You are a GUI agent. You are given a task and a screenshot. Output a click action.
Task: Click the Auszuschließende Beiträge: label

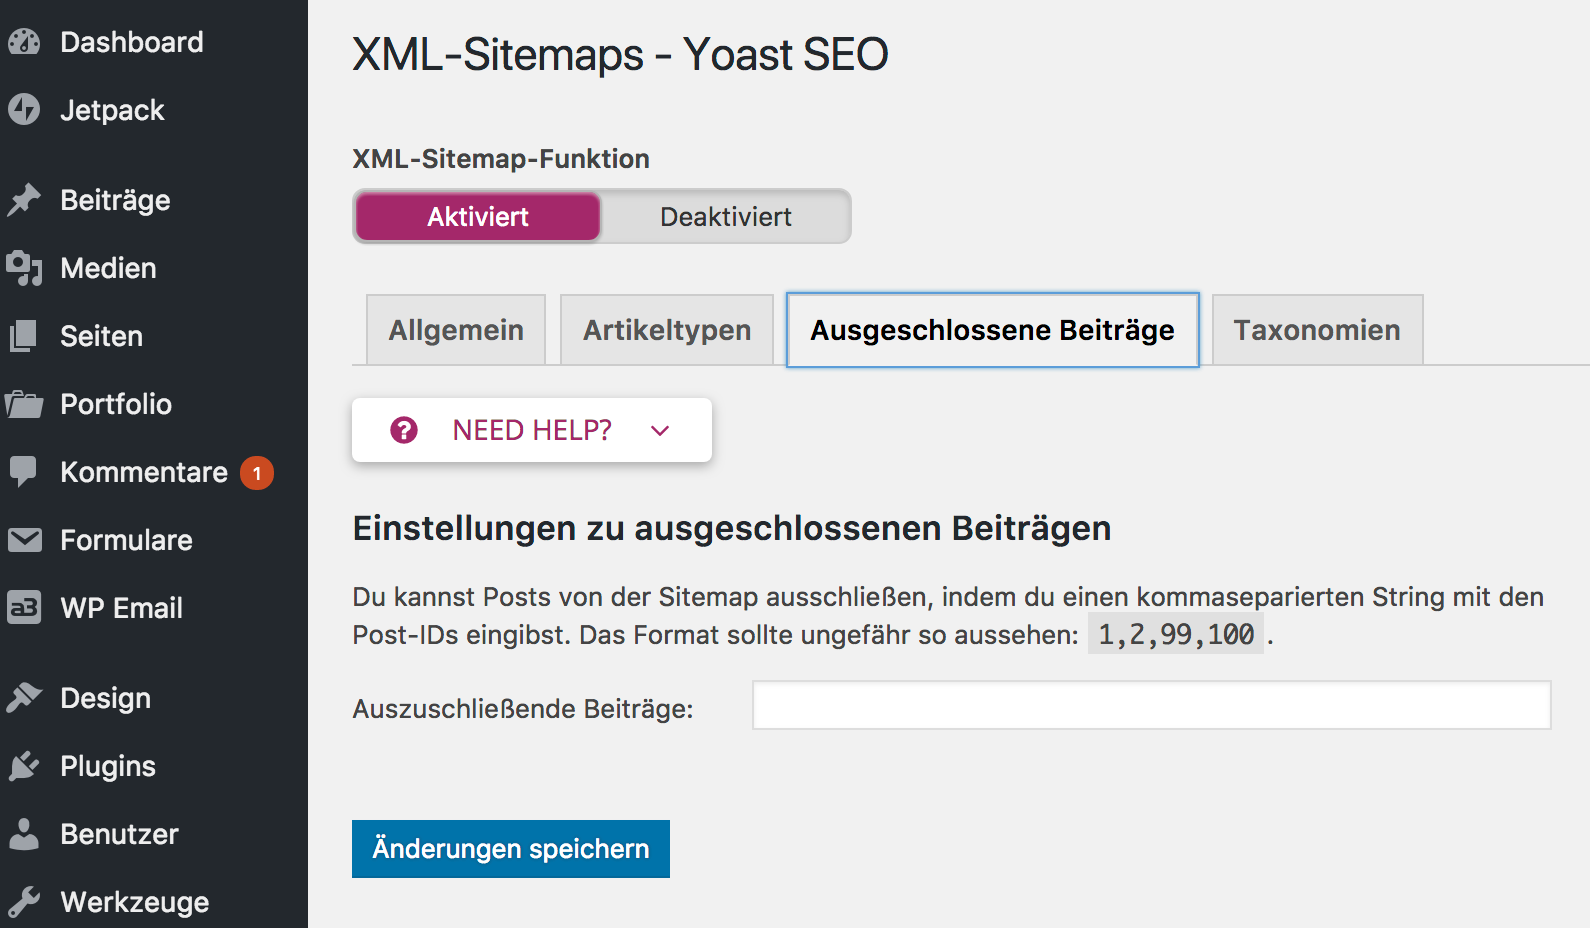pos(523,709)
